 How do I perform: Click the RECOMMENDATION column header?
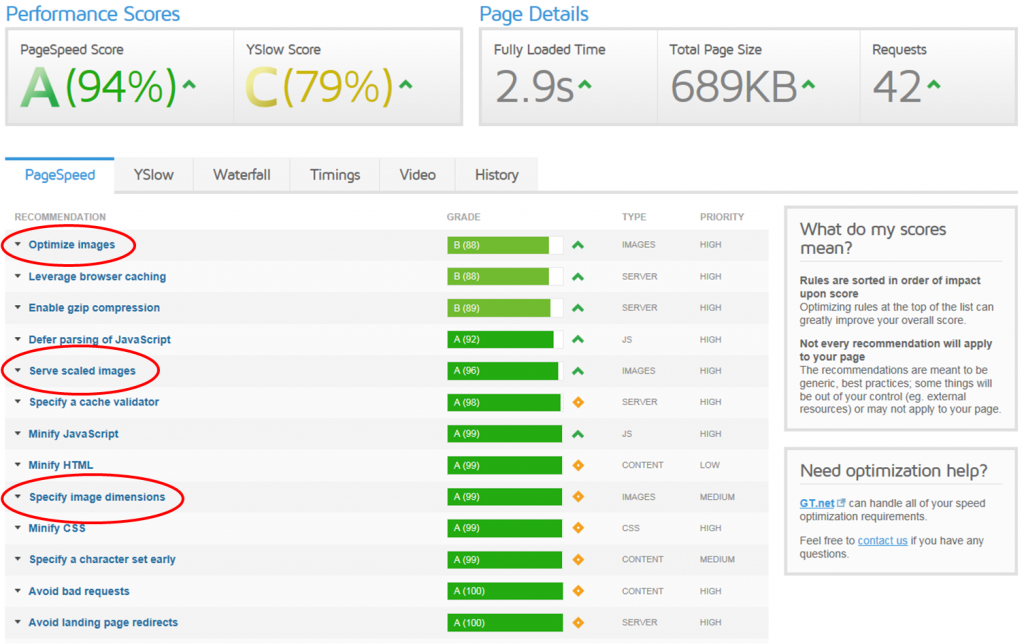coord(60,217)
